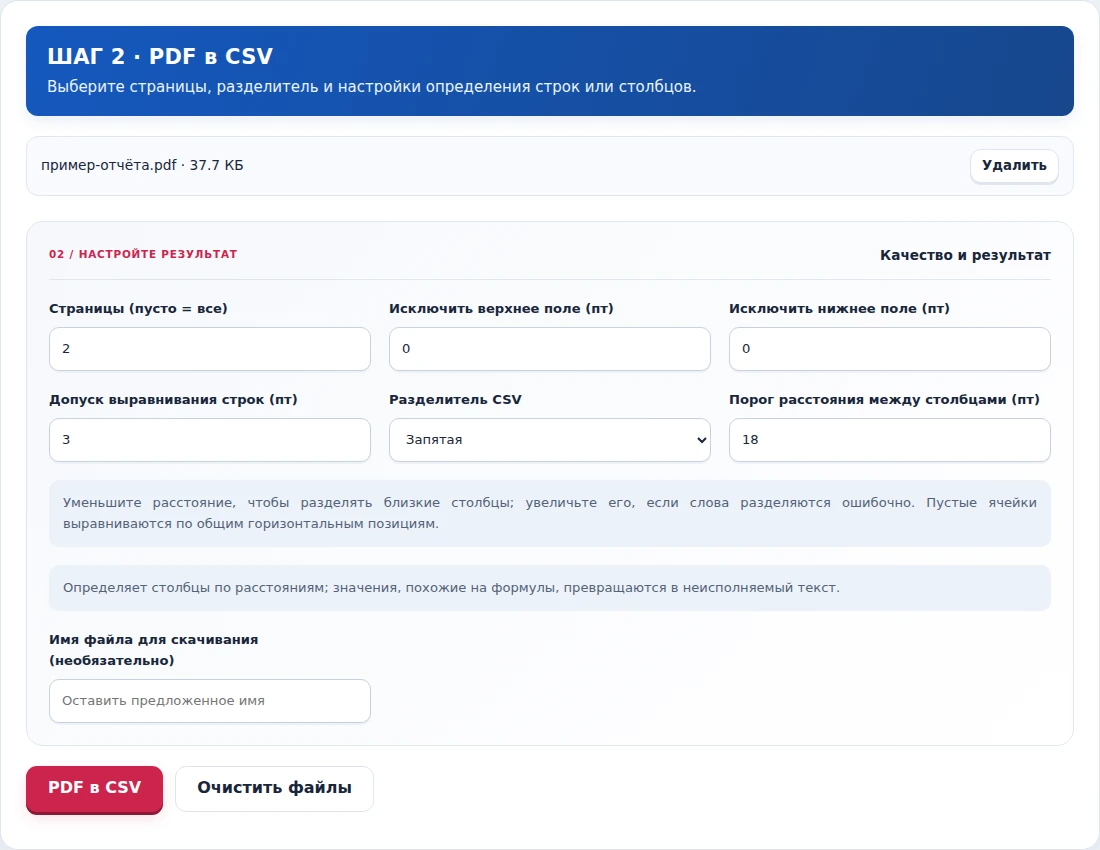
Task: Select the Допуск выравнивания строк (пт) input
Action: [210, 440]
